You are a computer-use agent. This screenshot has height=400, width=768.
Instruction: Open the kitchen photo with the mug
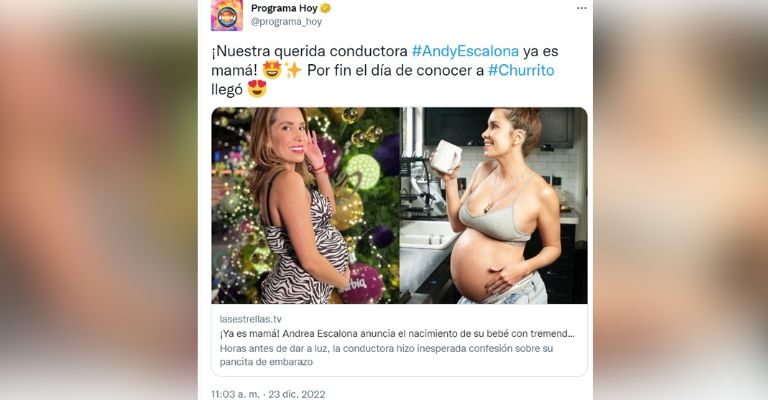(x=494, y=206)
